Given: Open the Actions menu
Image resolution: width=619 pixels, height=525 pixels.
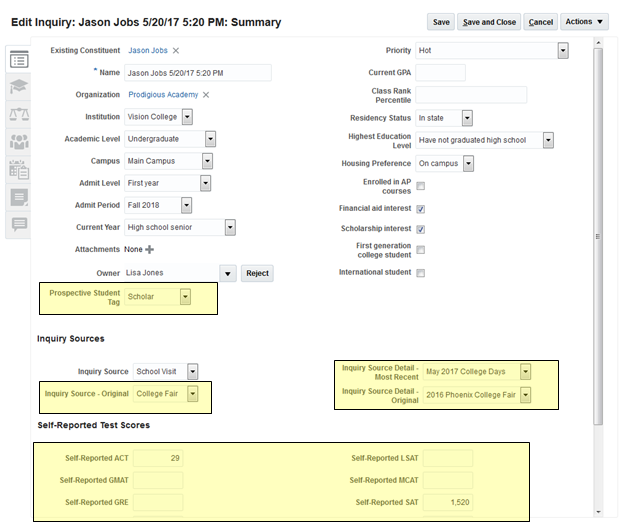Looking at the screenshot, I should 584,22.
